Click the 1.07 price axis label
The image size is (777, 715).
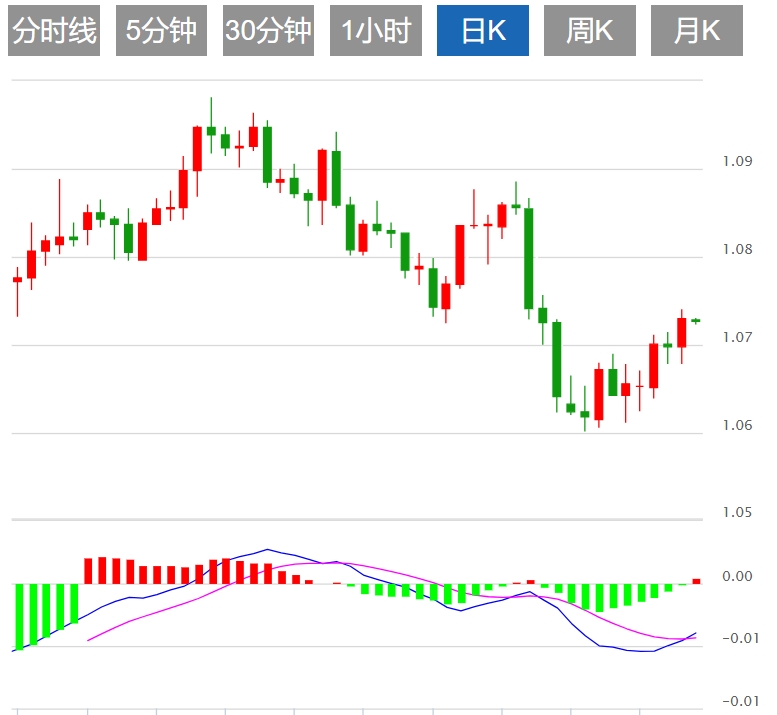pyautogui.click(x=737, y=337)
